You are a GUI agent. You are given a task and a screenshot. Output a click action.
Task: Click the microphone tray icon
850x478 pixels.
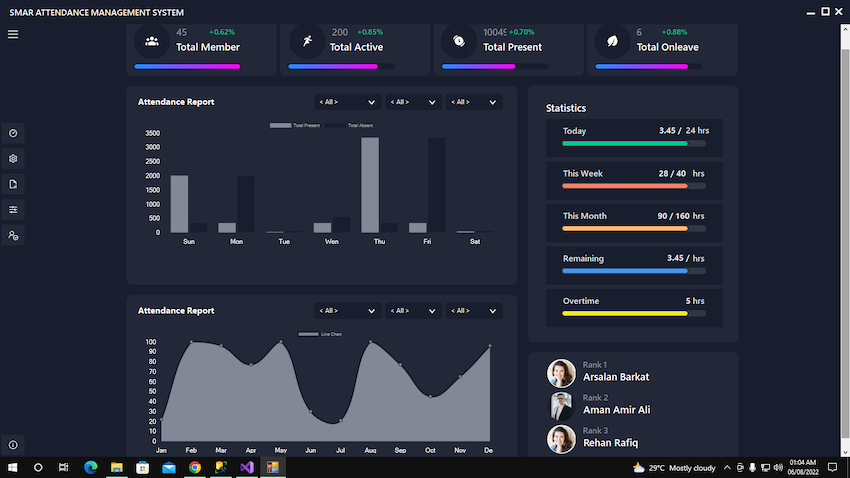[x=752, y=468]
